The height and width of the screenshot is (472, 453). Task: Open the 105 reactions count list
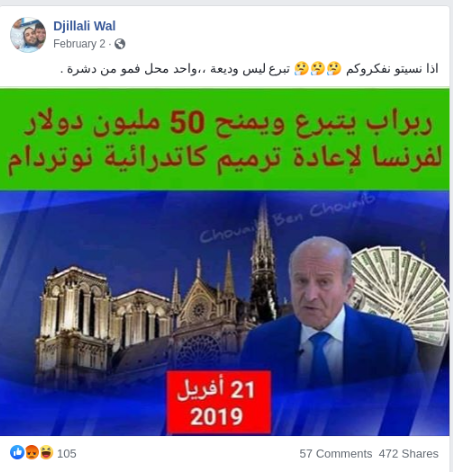[67, 454]
